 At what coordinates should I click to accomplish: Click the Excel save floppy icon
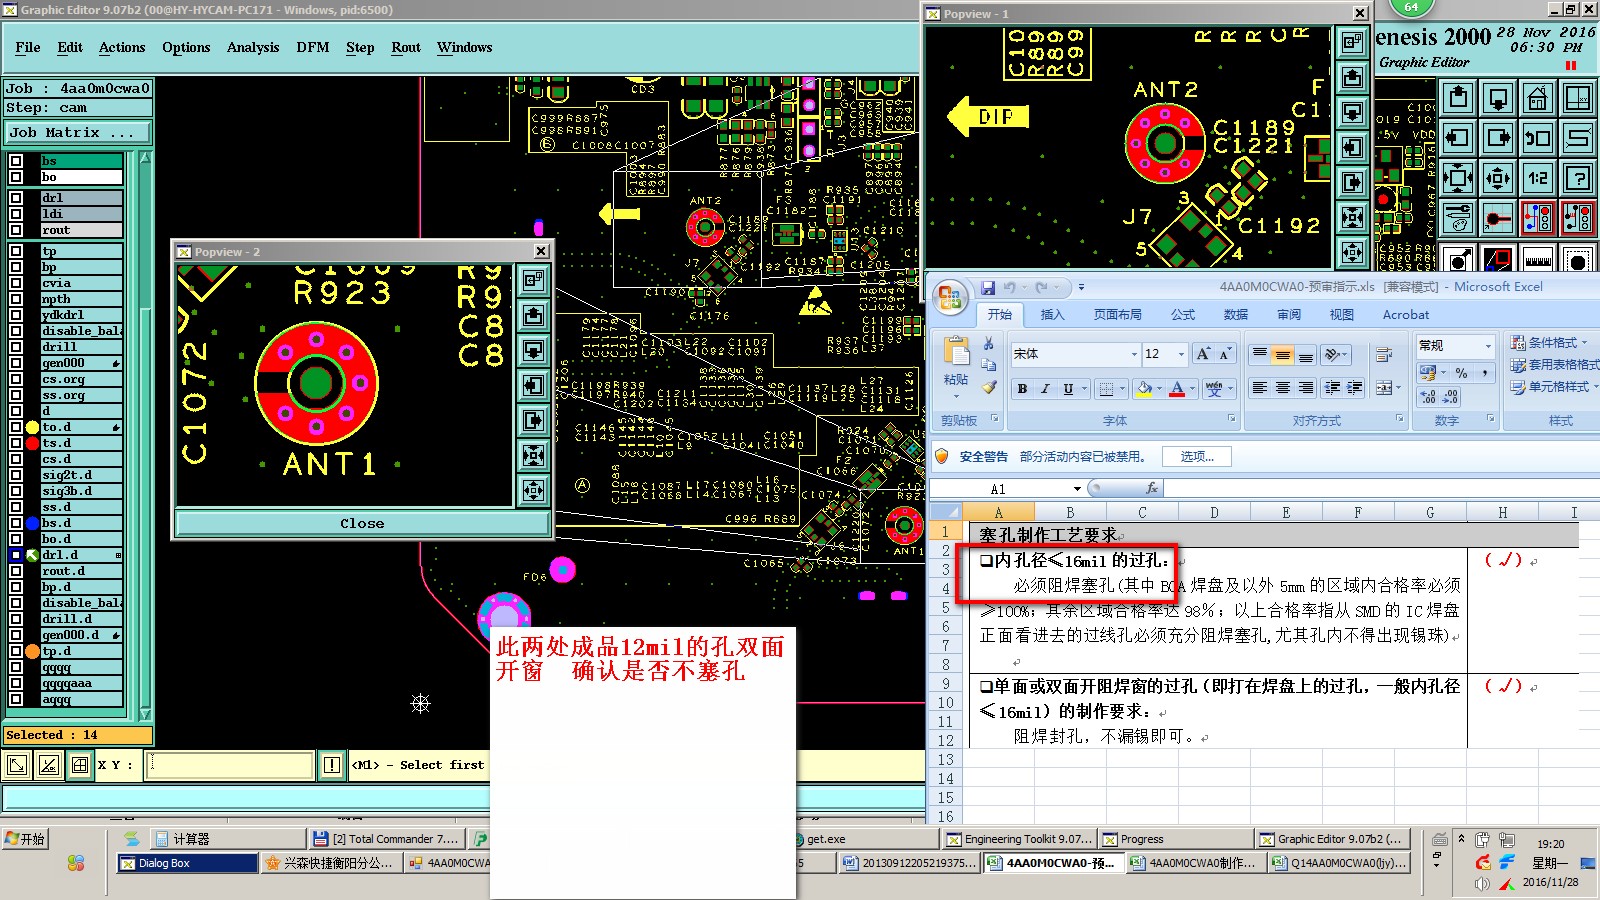988,287
